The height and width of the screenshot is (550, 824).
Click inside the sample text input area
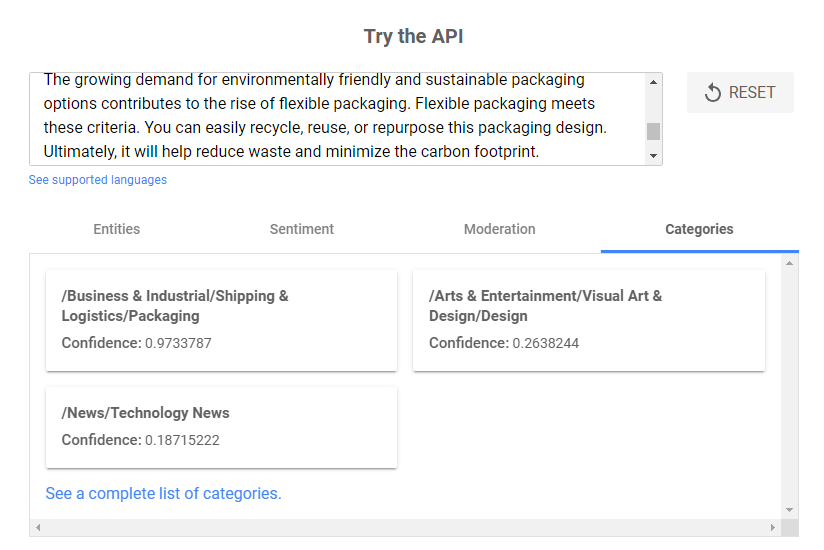[338, 119]
